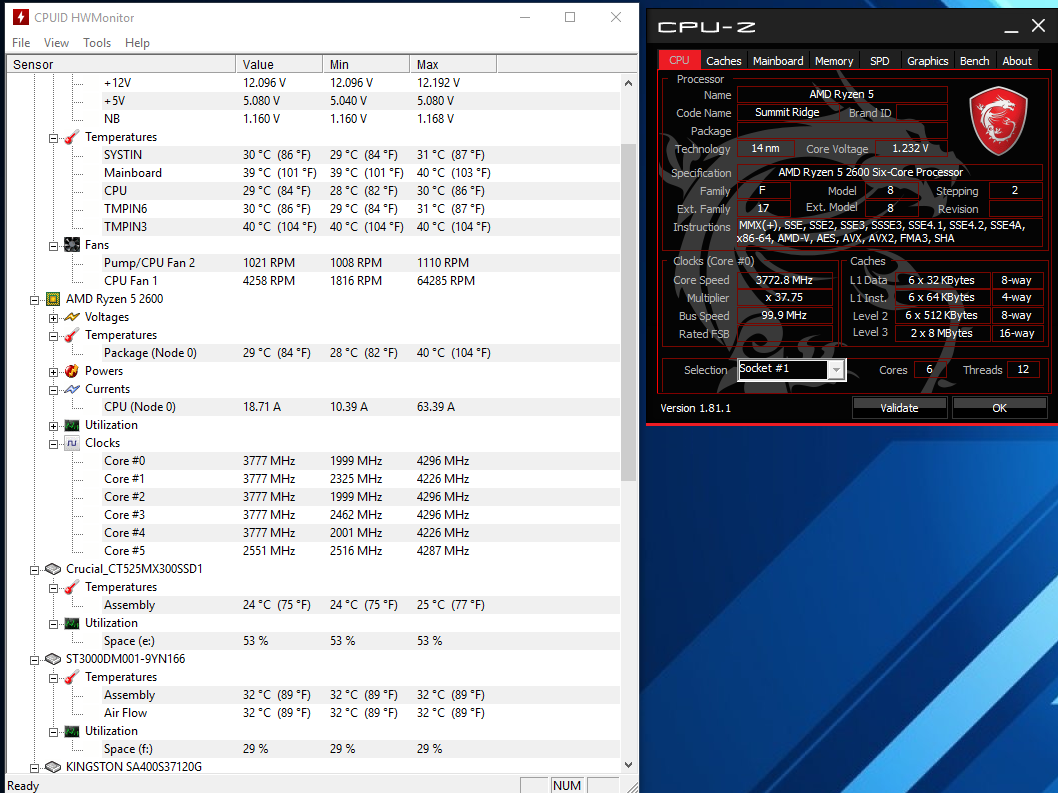This screenshot has width=1058, height=793.
Task: Click the Value column header
Action: (x=279, y=64)
